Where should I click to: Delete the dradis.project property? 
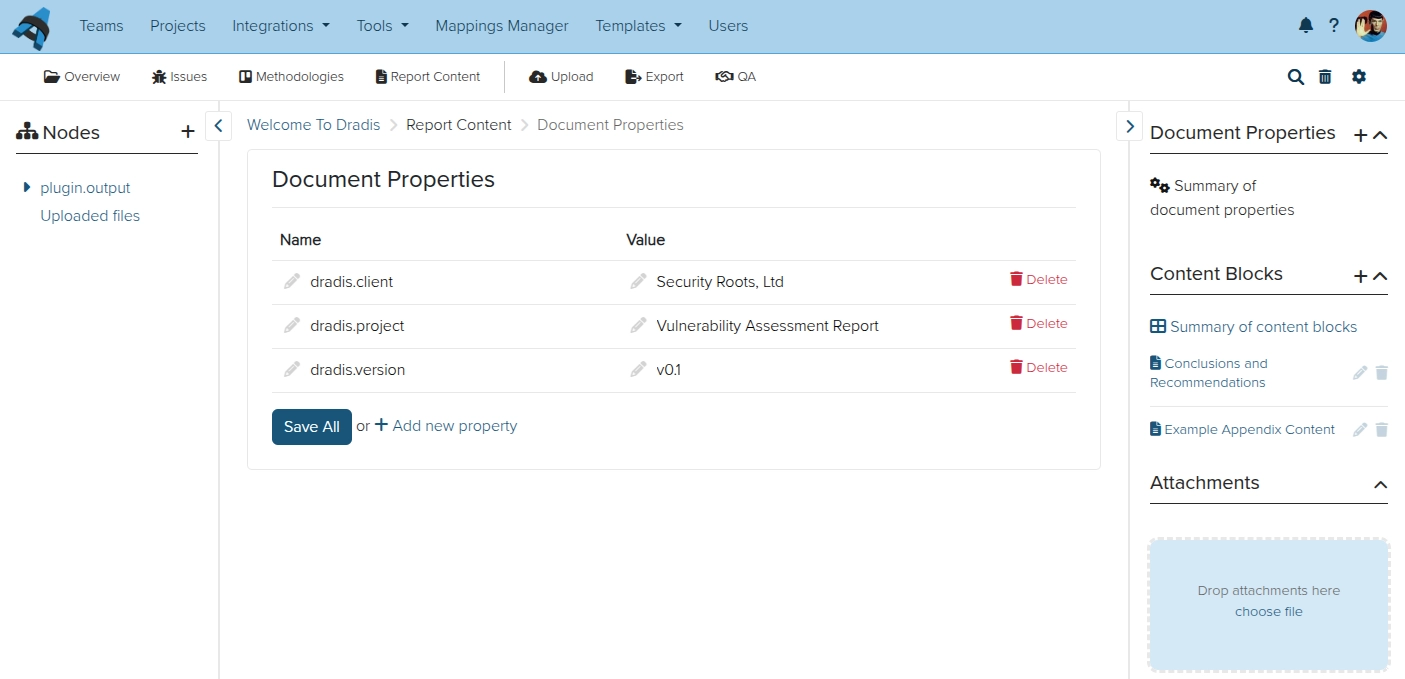pos(1039,324)
